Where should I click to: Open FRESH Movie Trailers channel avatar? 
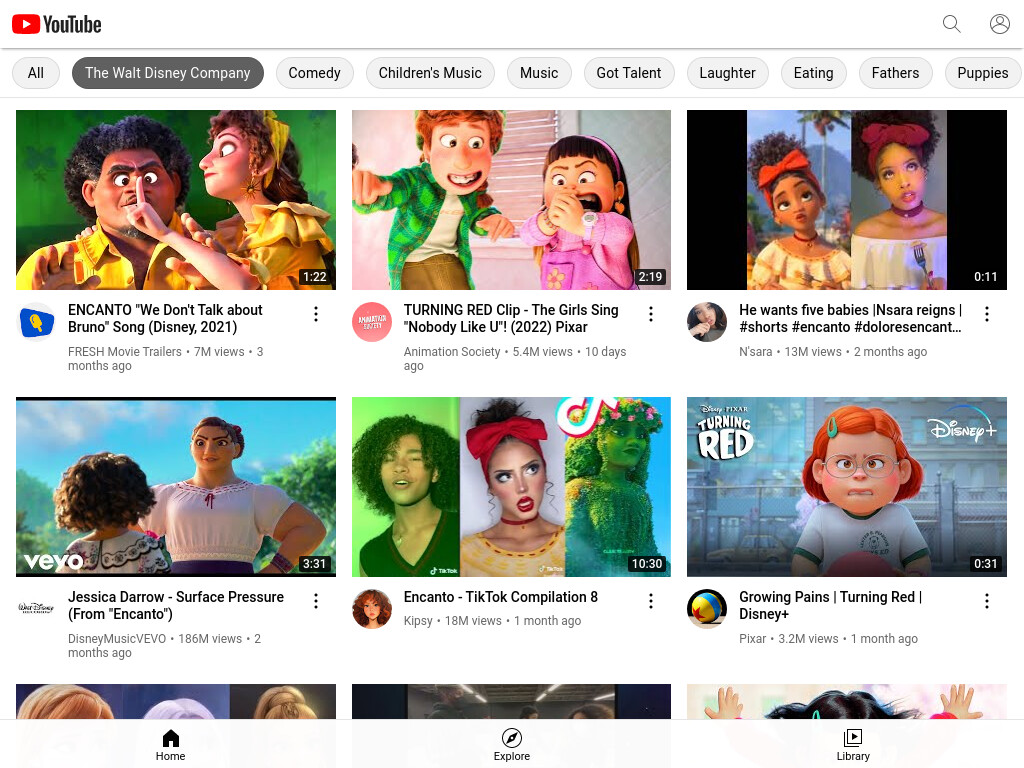(36, 322)
